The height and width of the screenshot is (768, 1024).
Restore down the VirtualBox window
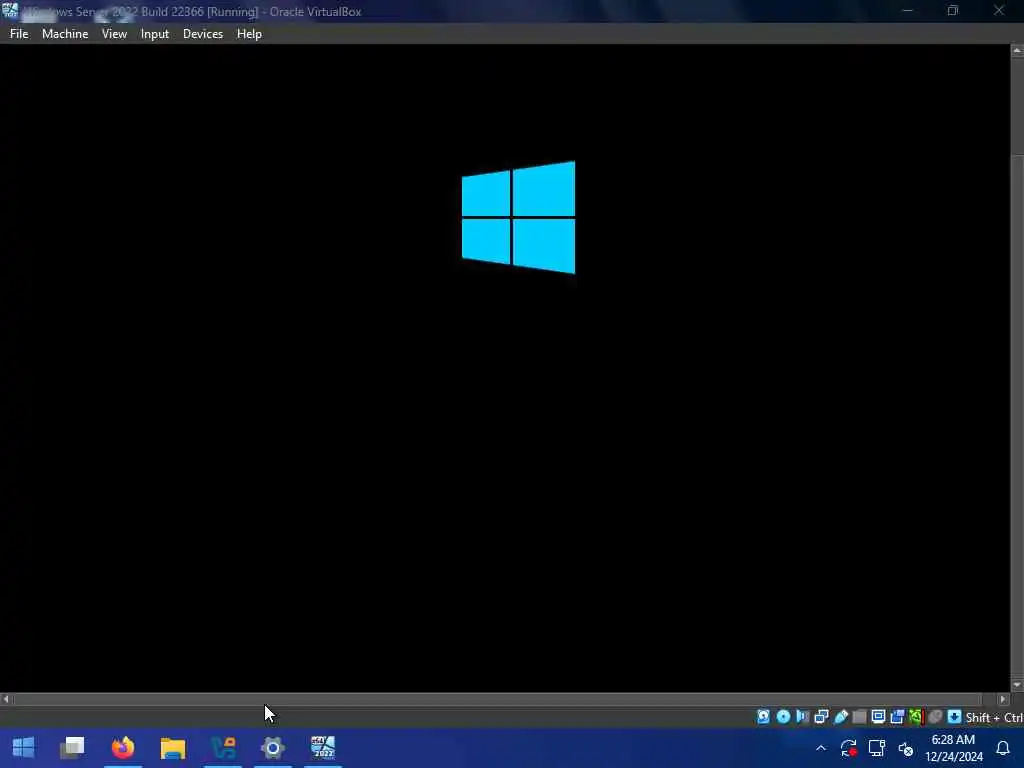953,10
